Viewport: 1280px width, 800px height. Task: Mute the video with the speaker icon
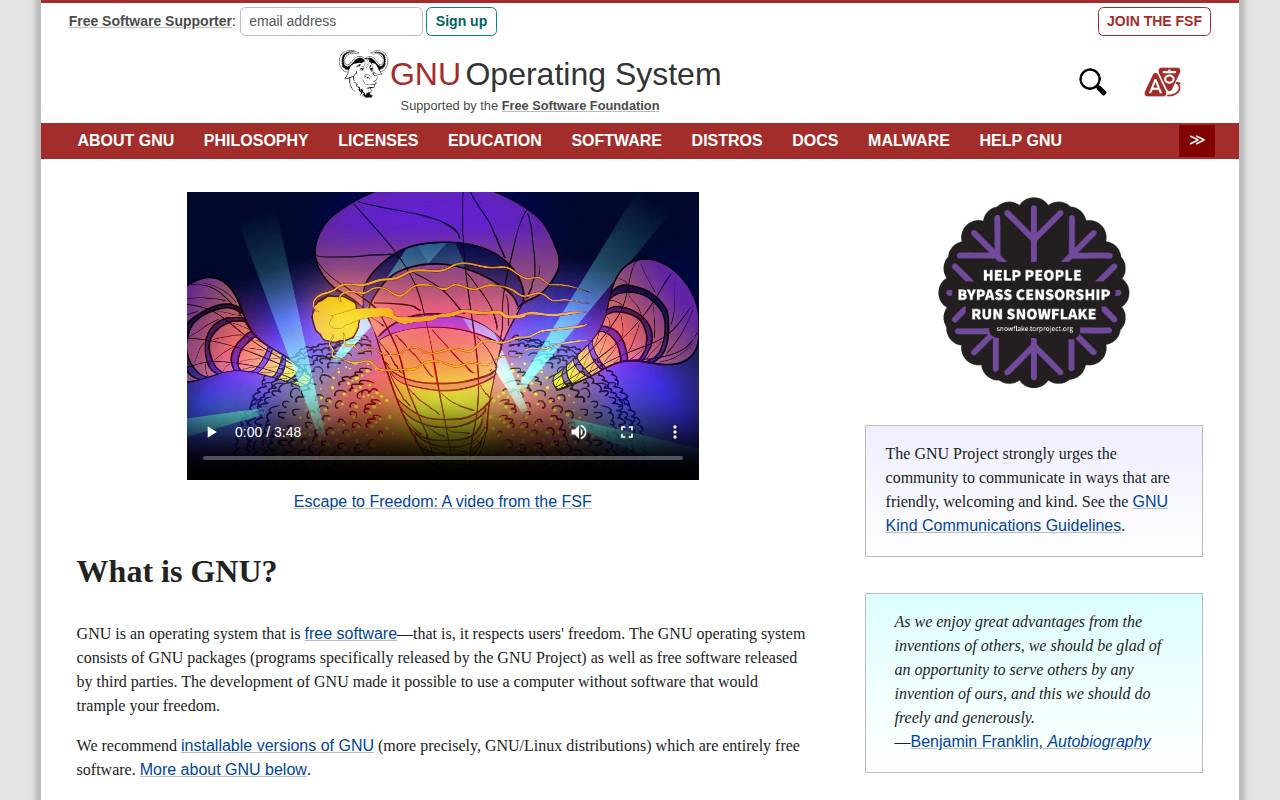(579, 432)
